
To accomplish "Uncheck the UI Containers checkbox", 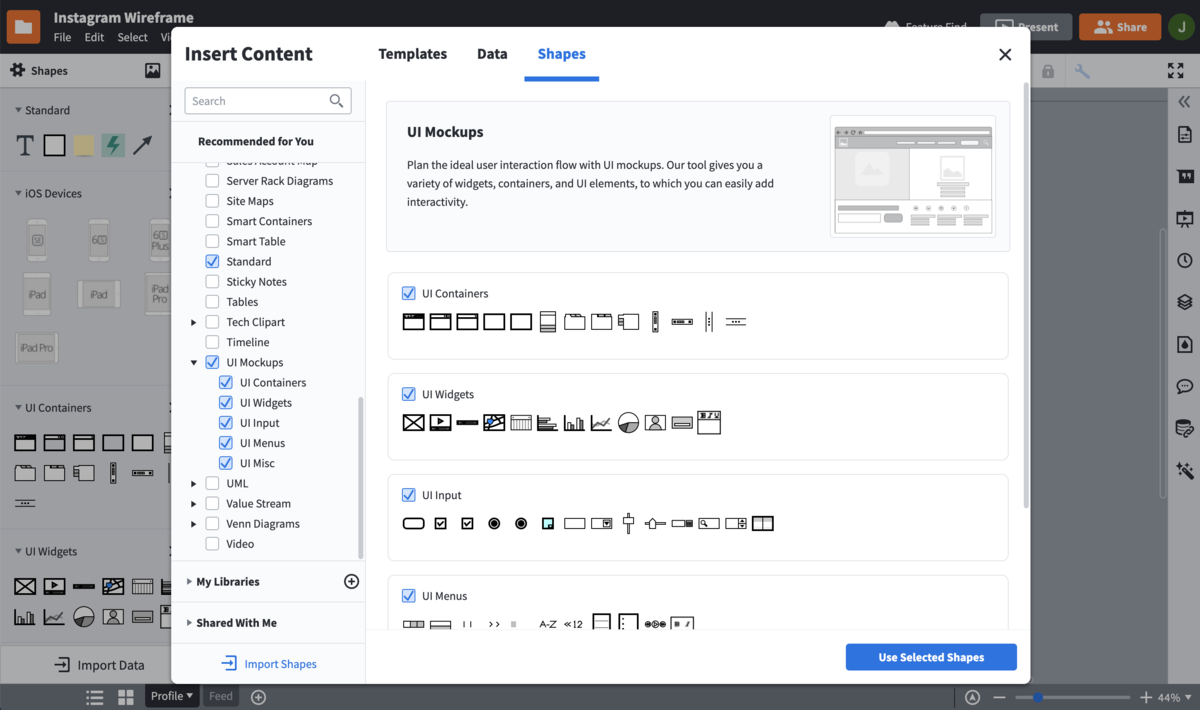I will pos(408,293).
